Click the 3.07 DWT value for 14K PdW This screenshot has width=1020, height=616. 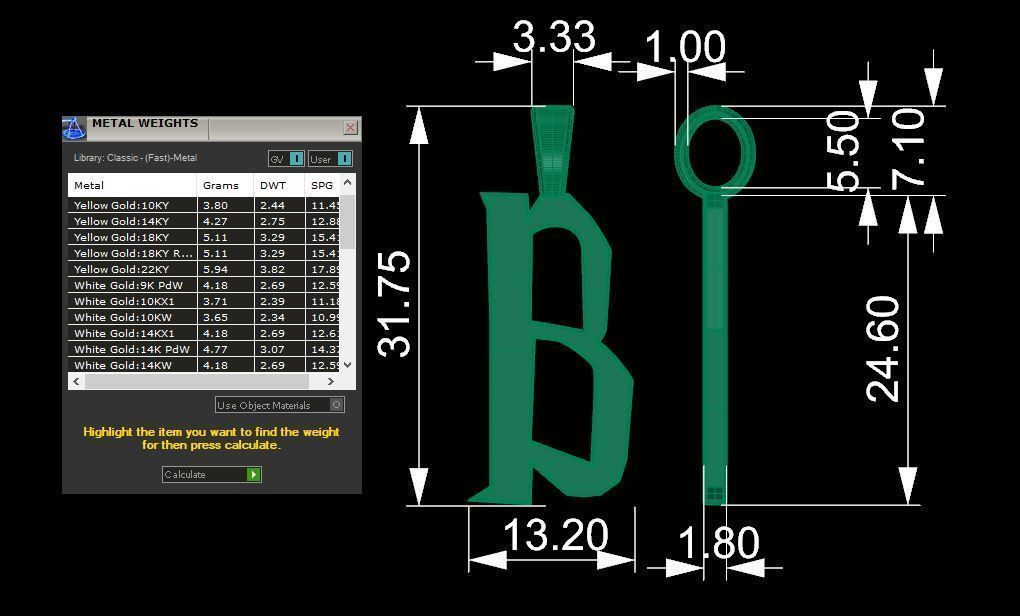pyautogui.click(x=273, y=349)
